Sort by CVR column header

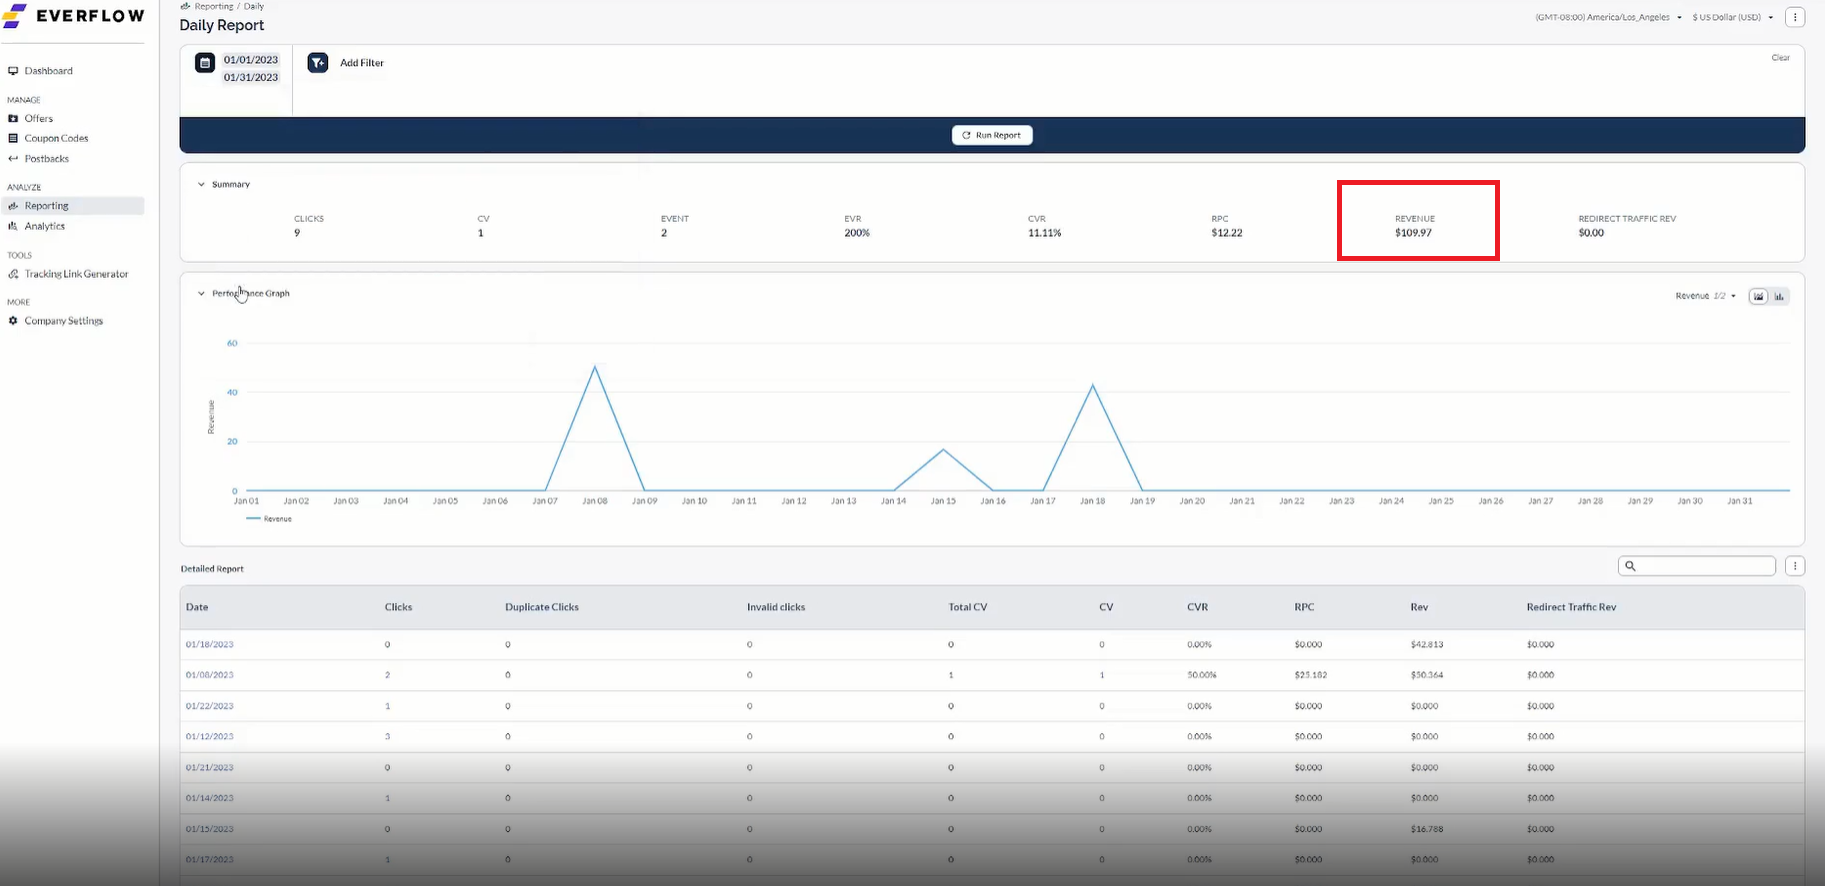(x=1197, y=607)
